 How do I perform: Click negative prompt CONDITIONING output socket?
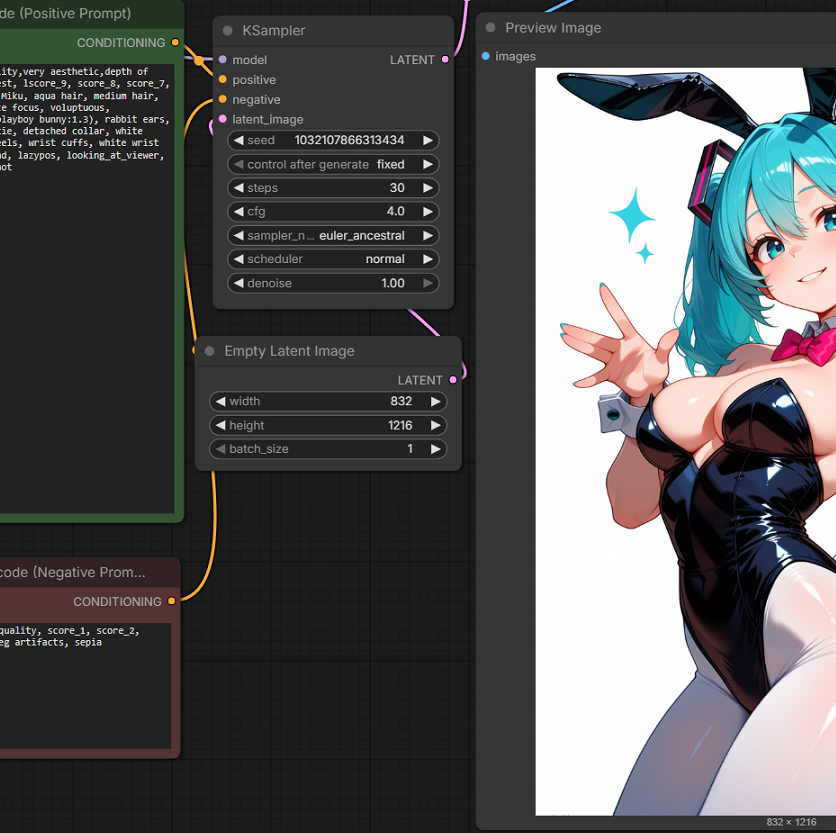pyautogui.click(x=171, y=602)
